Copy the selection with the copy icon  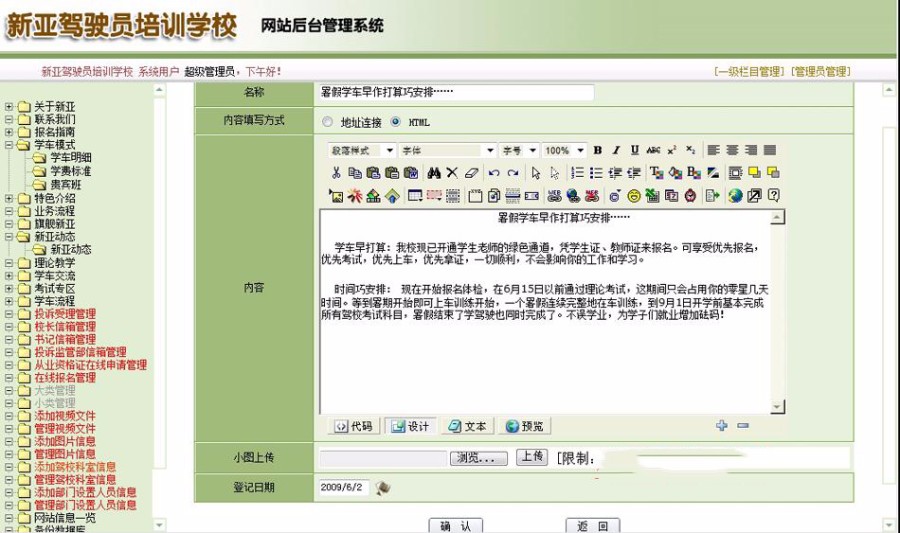(355, 173)
